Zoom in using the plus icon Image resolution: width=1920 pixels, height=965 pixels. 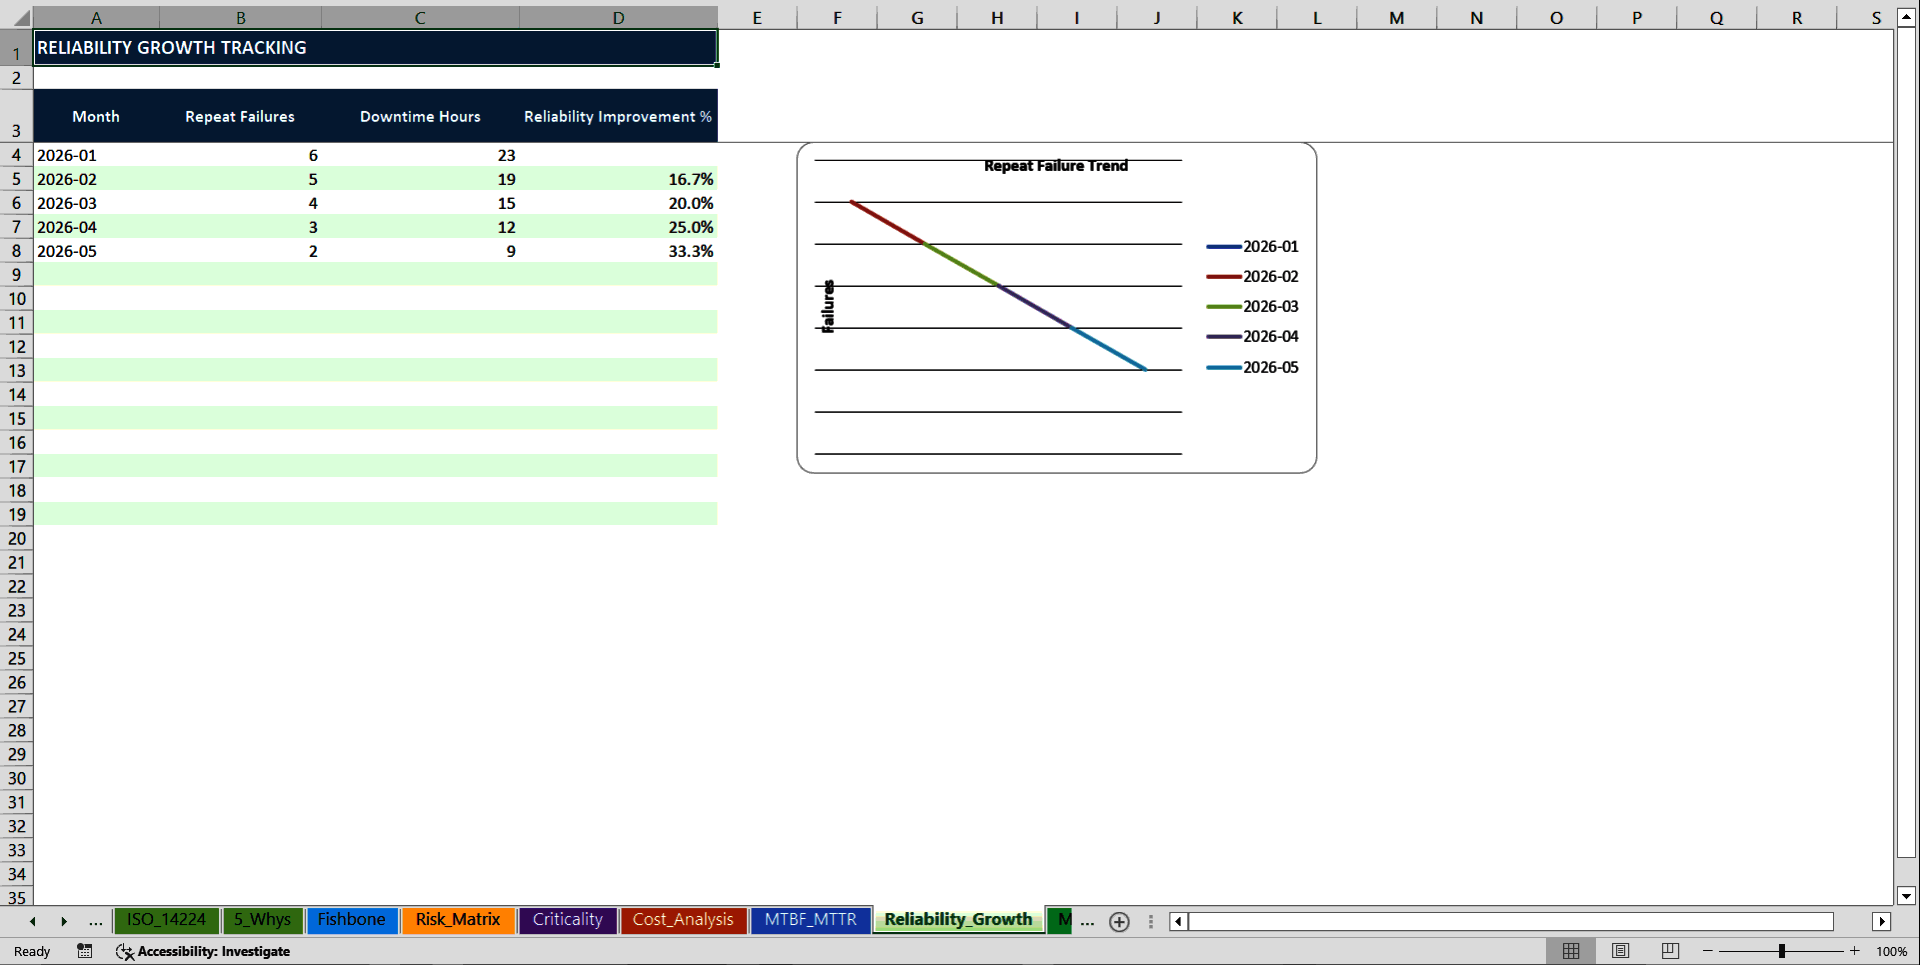coord(1854,951)
